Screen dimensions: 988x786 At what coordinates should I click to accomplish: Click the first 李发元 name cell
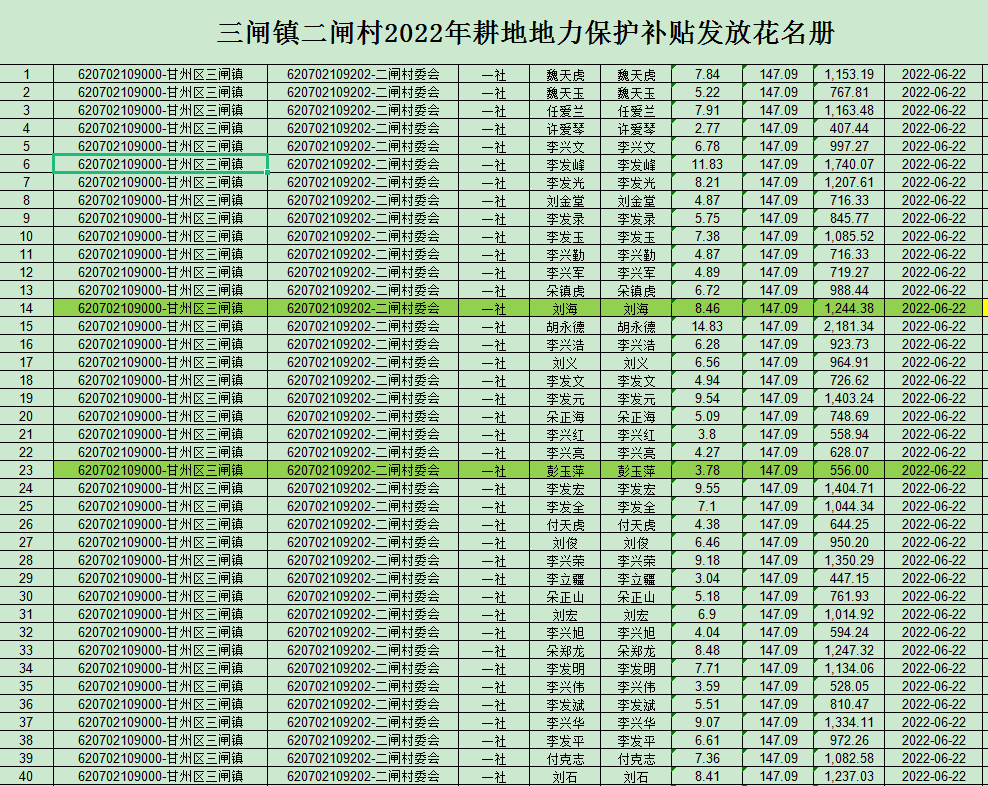[565, 398]
